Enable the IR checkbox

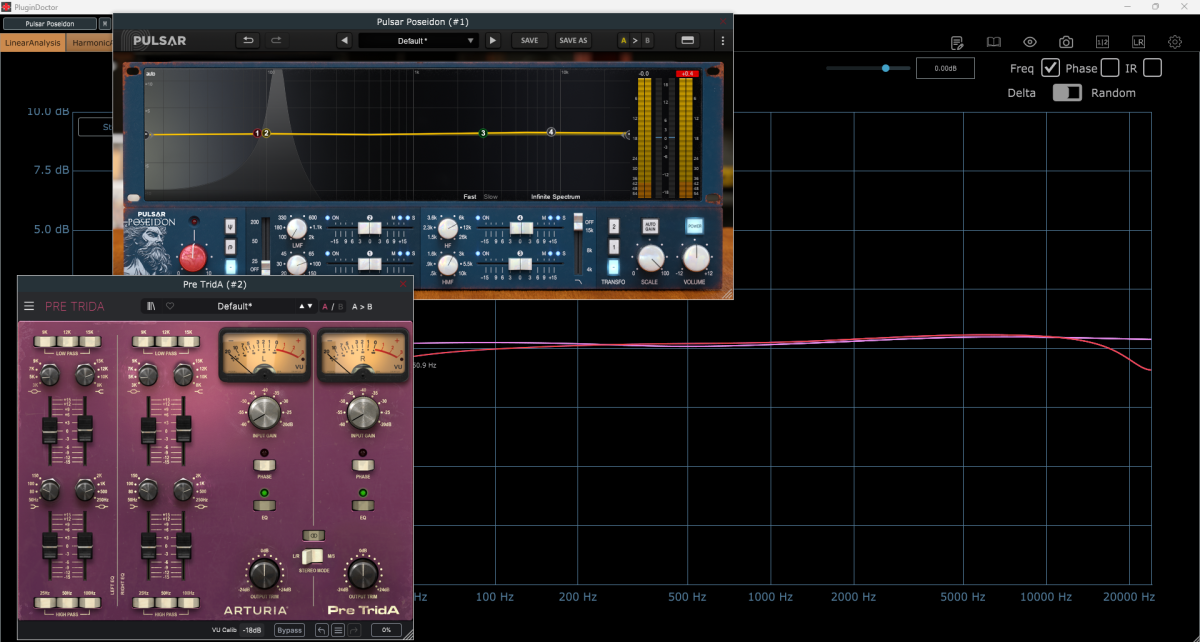tap(1152, 68)
